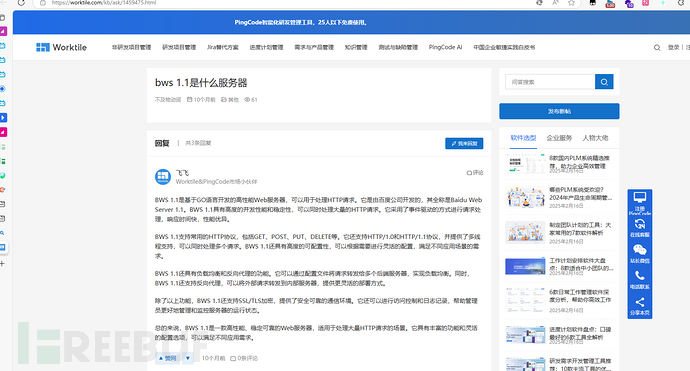Image resolution: width=690 pixels, height=371 pixels.
Task: Click the browser address bar URL
Action: [x=104, y=3]
